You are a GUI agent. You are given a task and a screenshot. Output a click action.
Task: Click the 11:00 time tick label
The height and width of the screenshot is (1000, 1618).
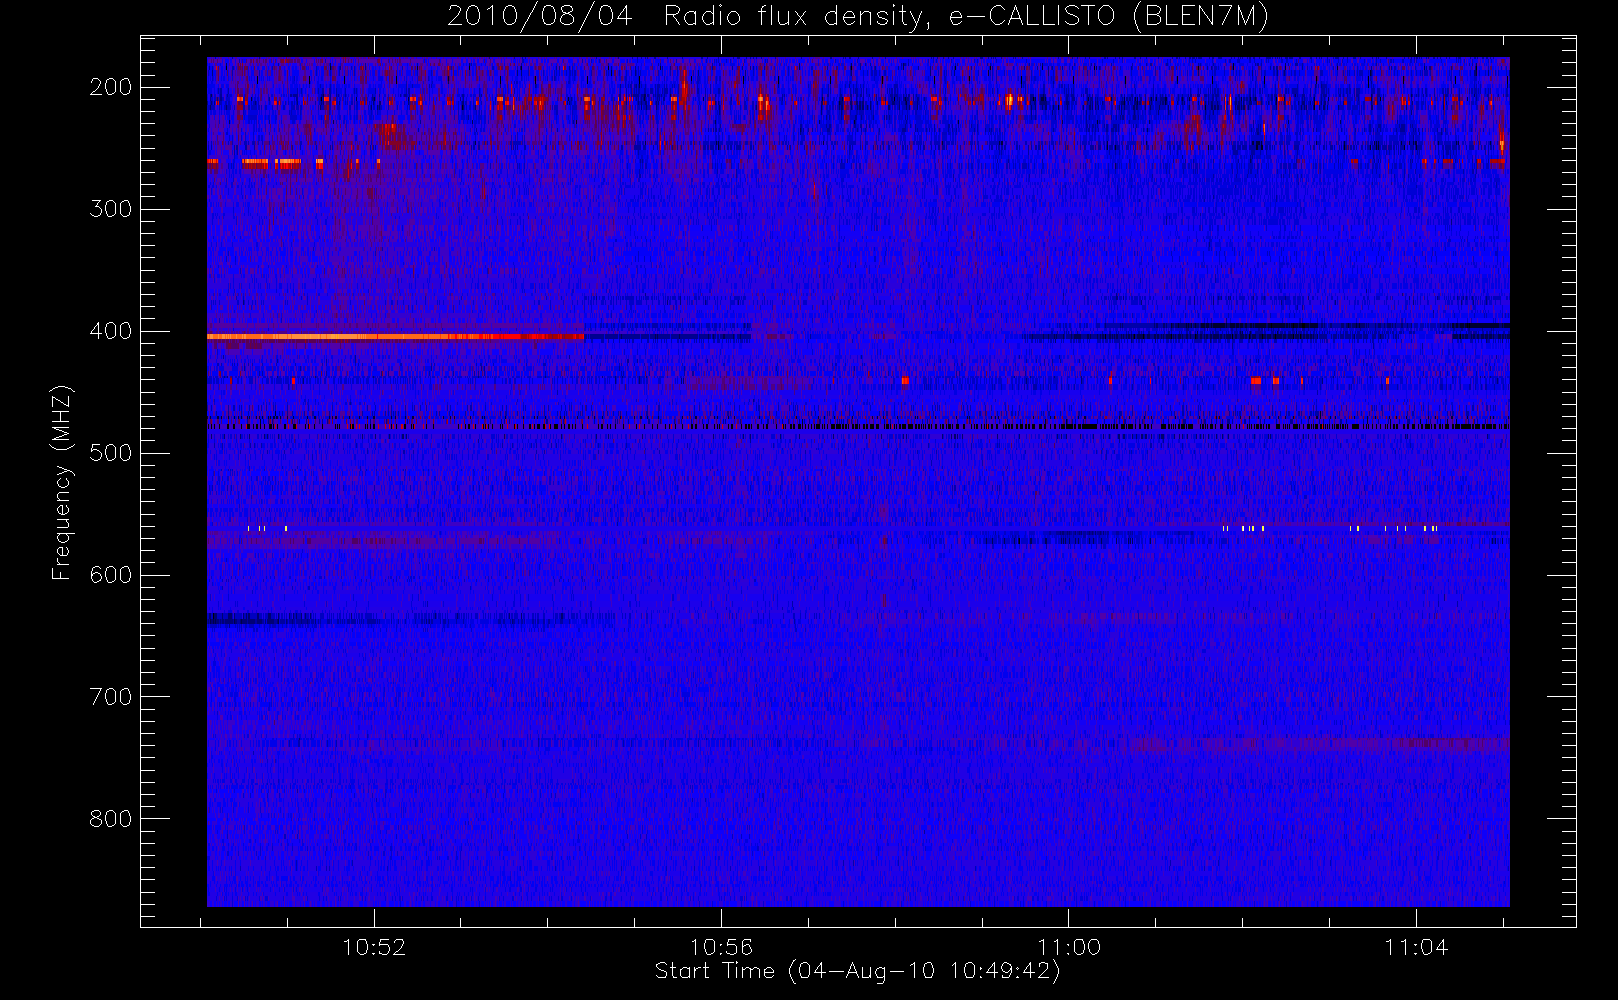[1069, 947]
